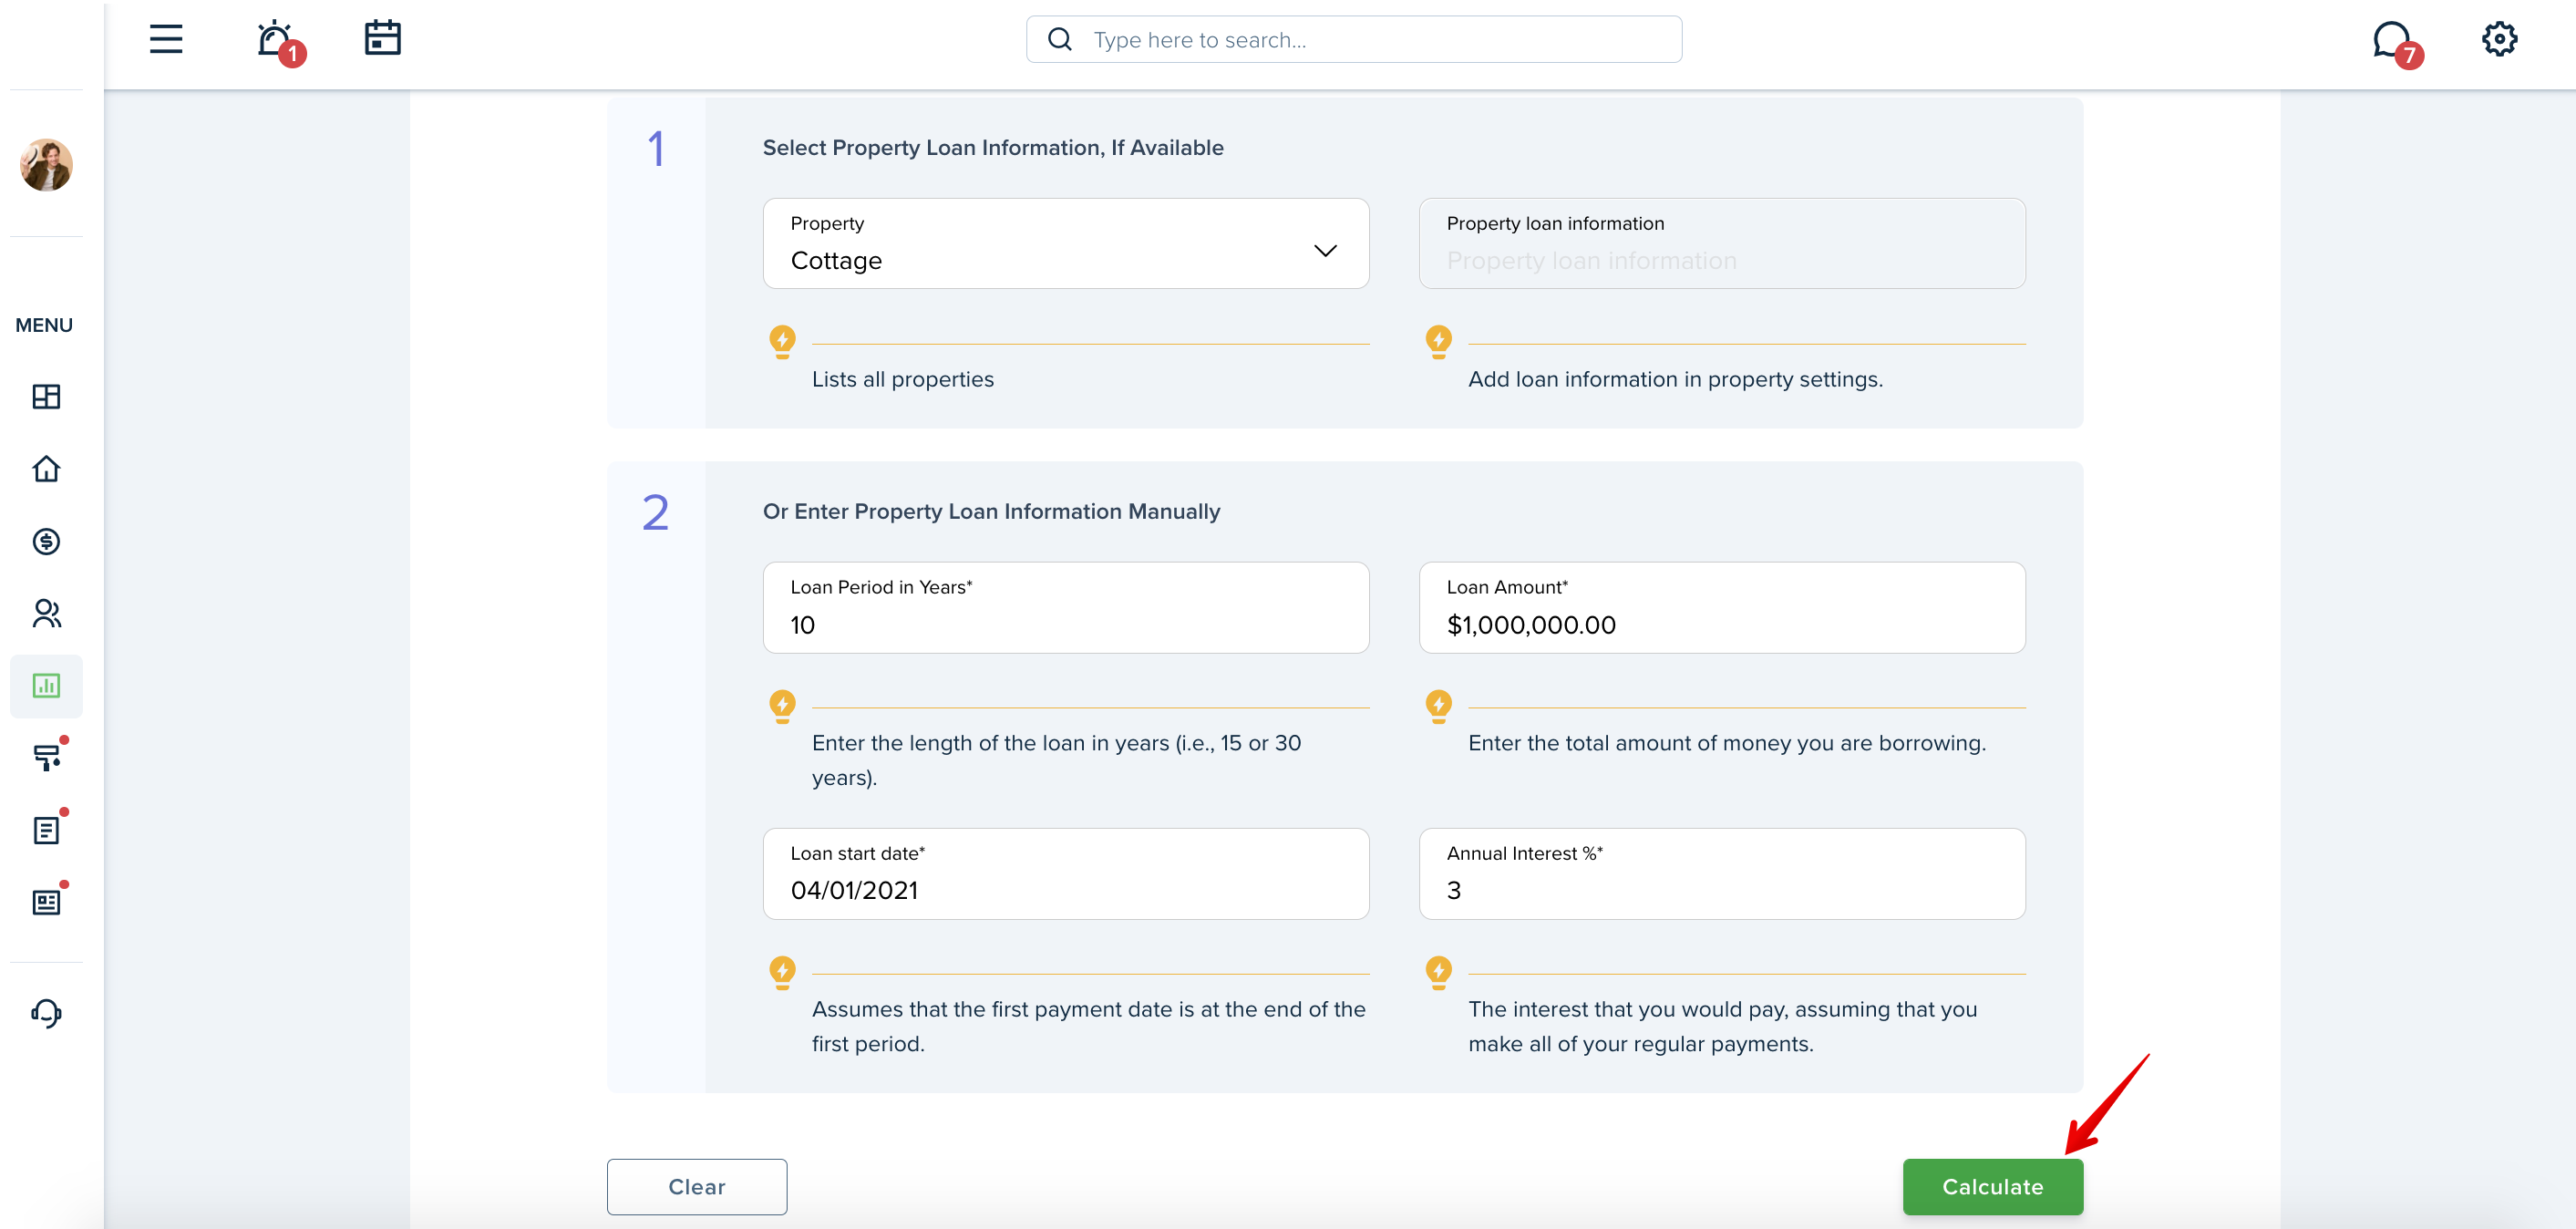The width and height of the screenshot is (2576, 1229).
Task: Click 'Or Enter Property Loan Information Manually' heading
Action: click(x=991, y=511)
